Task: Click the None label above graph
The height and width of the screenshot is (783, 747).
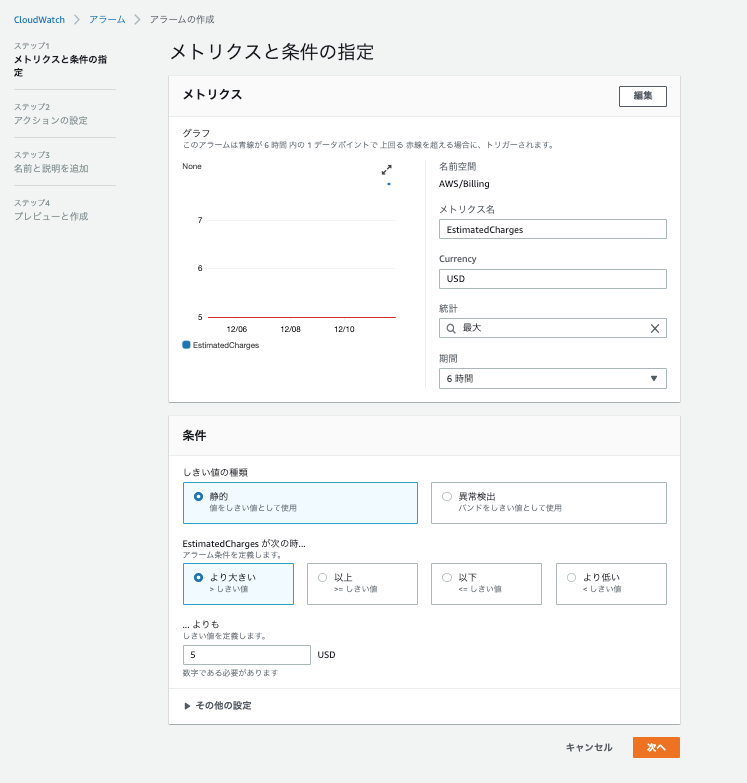Action: 192,166
